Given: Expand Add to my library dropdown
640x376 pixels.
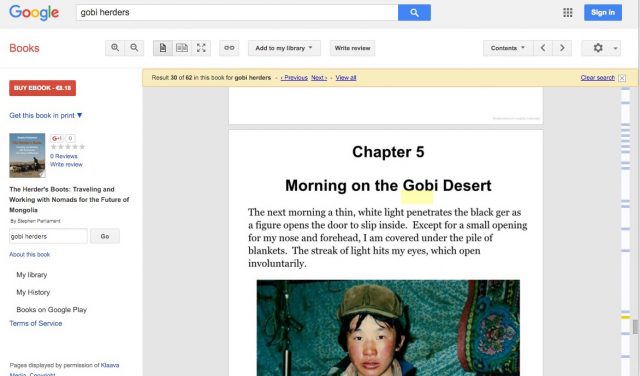Looking at the screenshot, I should point(284,48).
